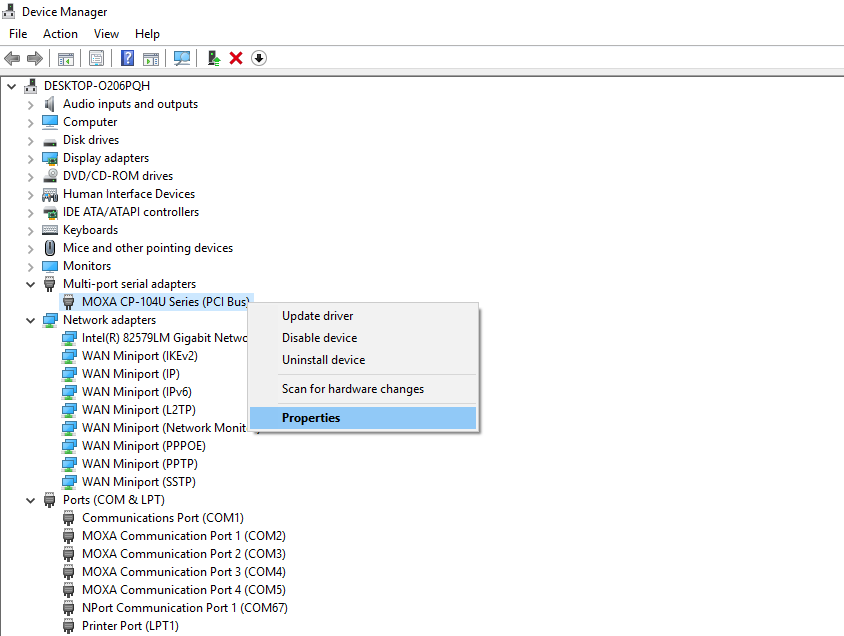
Task: Select the Back navigation arrow icon
Action: 12,58
